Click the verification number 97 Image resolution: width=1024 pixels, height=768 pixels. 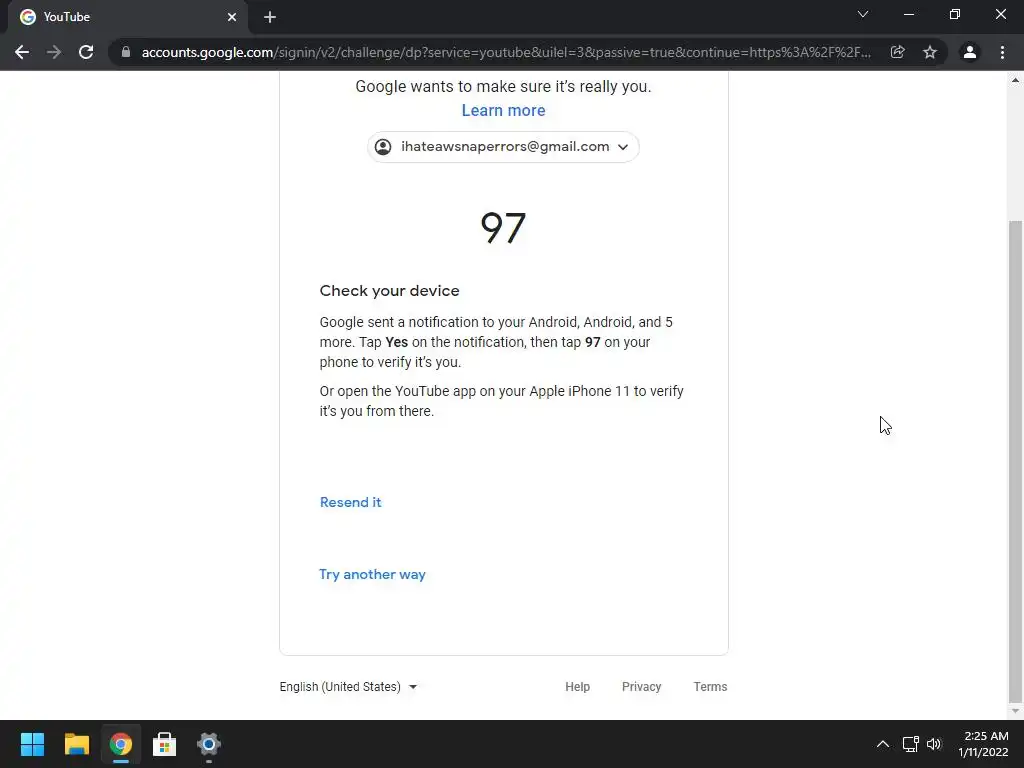point(504,228)
